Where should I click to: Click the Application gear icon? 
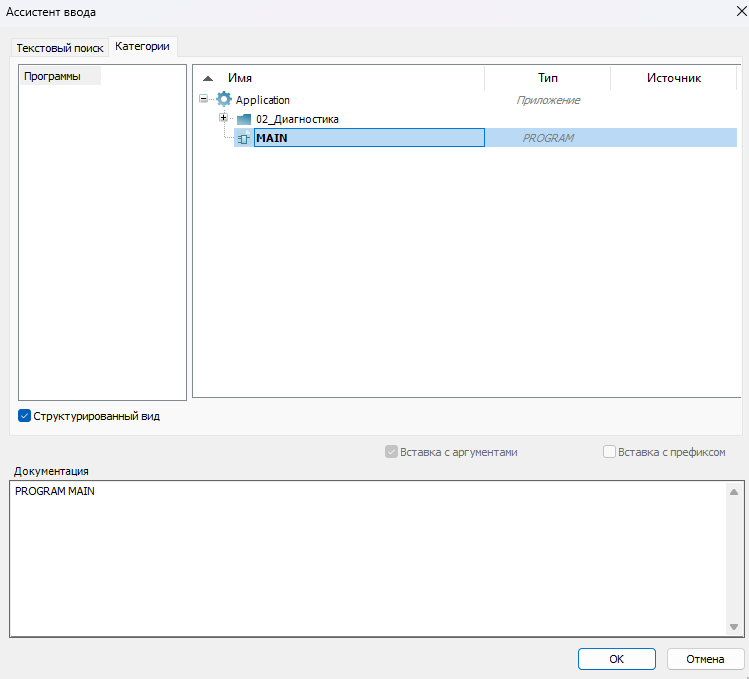pos(224,100)
